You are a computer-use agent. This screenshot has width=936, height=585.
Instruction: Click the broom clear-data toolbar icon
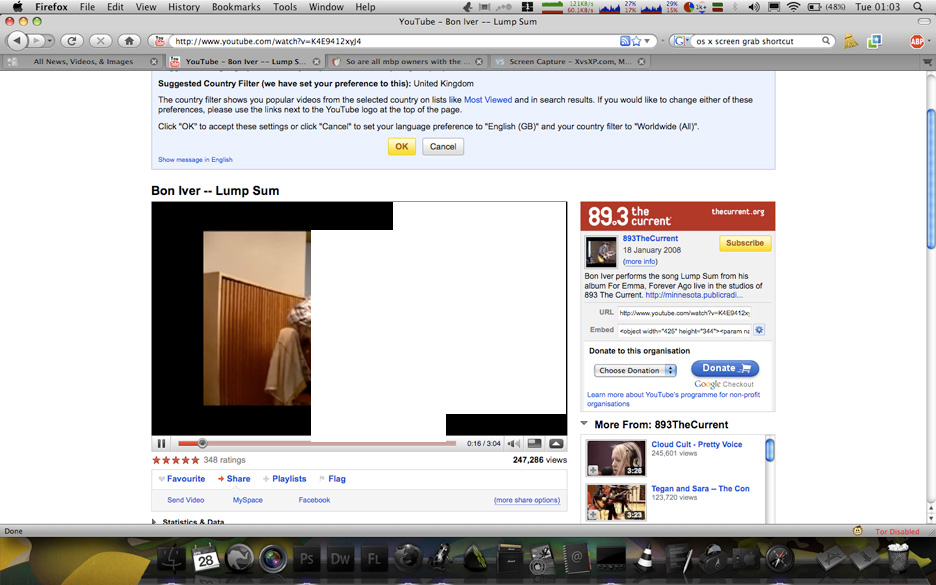tap(851, 41)
